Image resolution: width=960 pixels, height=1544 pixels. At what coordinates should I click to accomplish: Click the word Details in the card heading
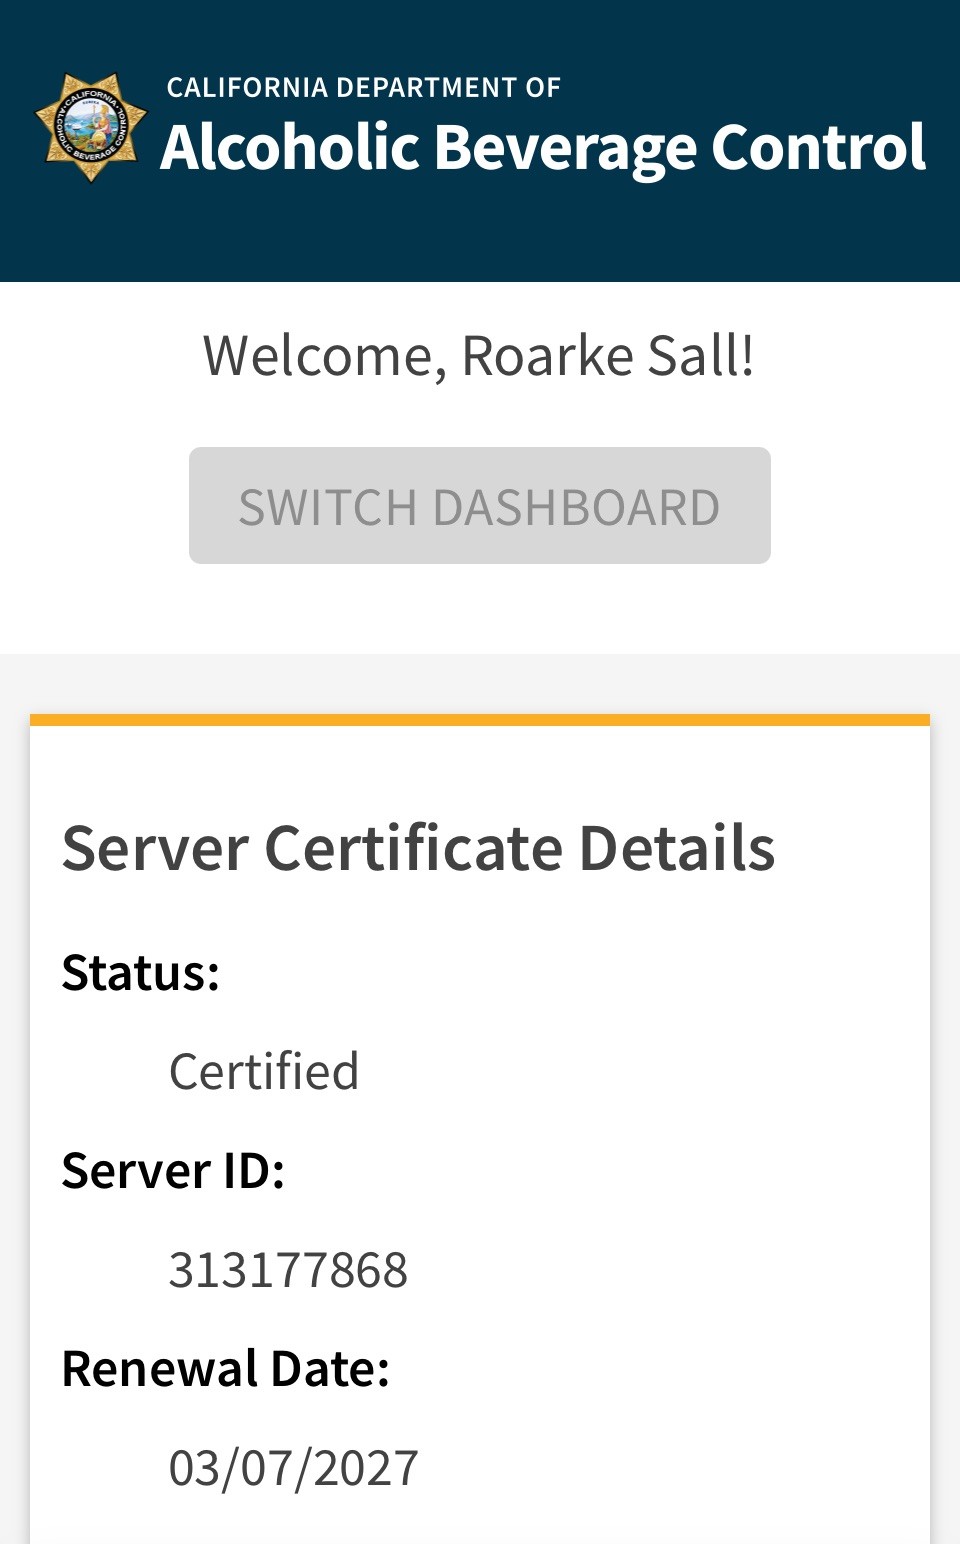[677, 849]
